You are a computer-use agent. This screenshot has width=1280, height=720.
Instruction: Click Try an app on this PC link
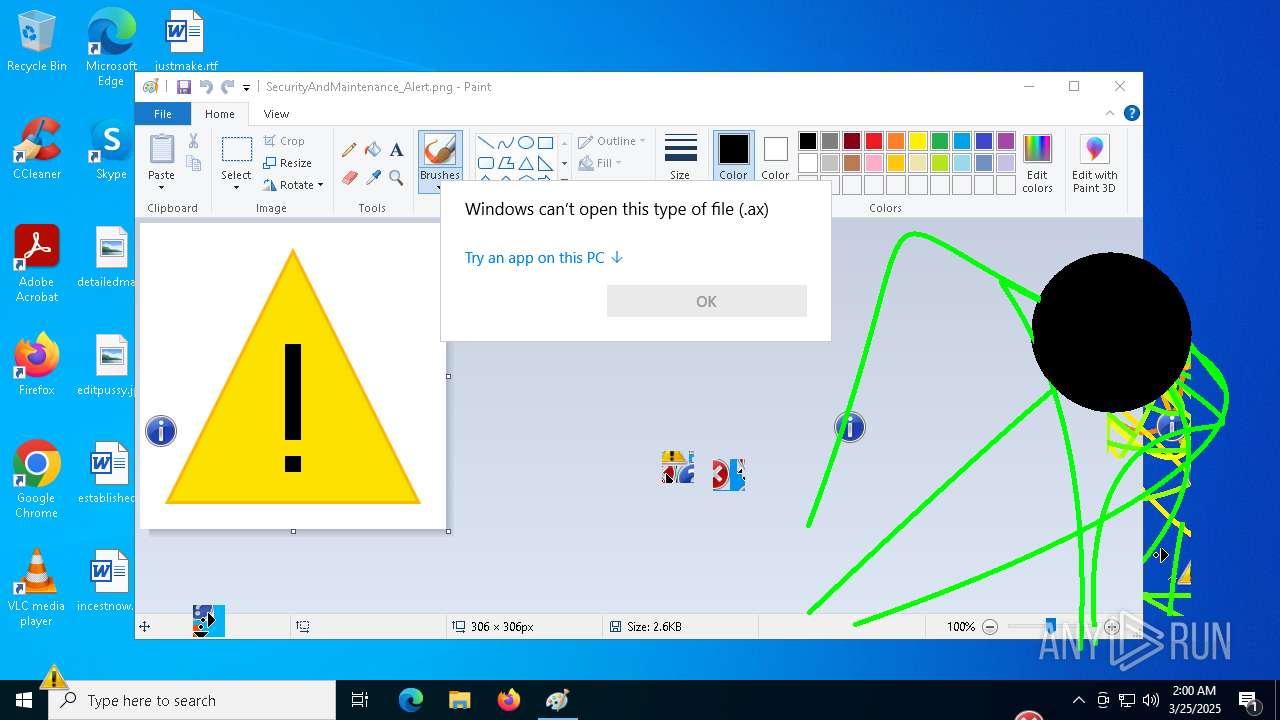pyautogui.click(x=544, y=258)
